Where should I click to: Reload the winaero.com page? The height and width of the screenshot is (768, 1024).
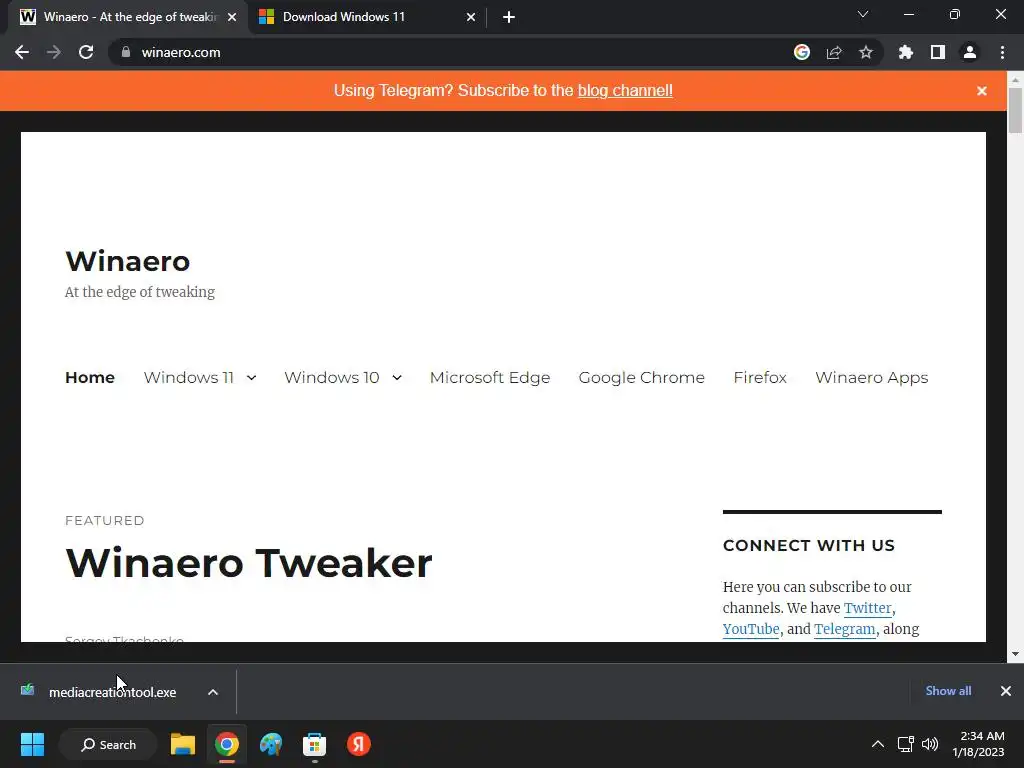click(86, 52)
